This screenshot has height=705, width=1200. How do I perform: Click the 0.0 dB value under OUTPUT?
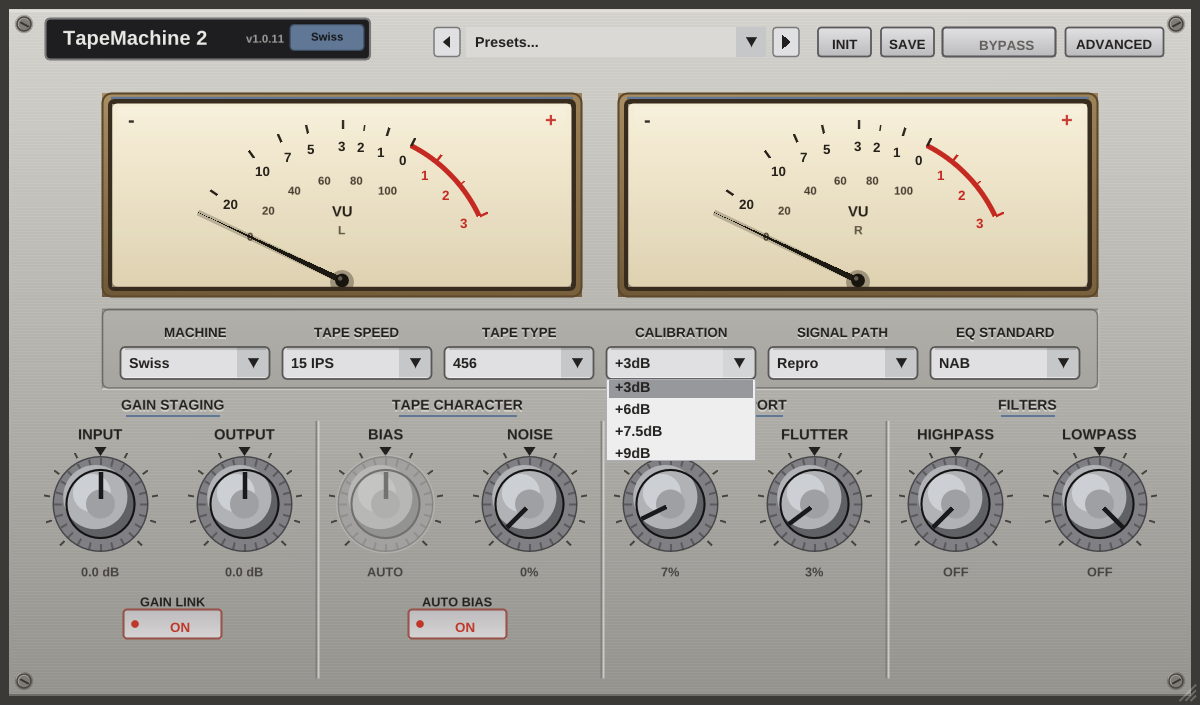(244, 572)
